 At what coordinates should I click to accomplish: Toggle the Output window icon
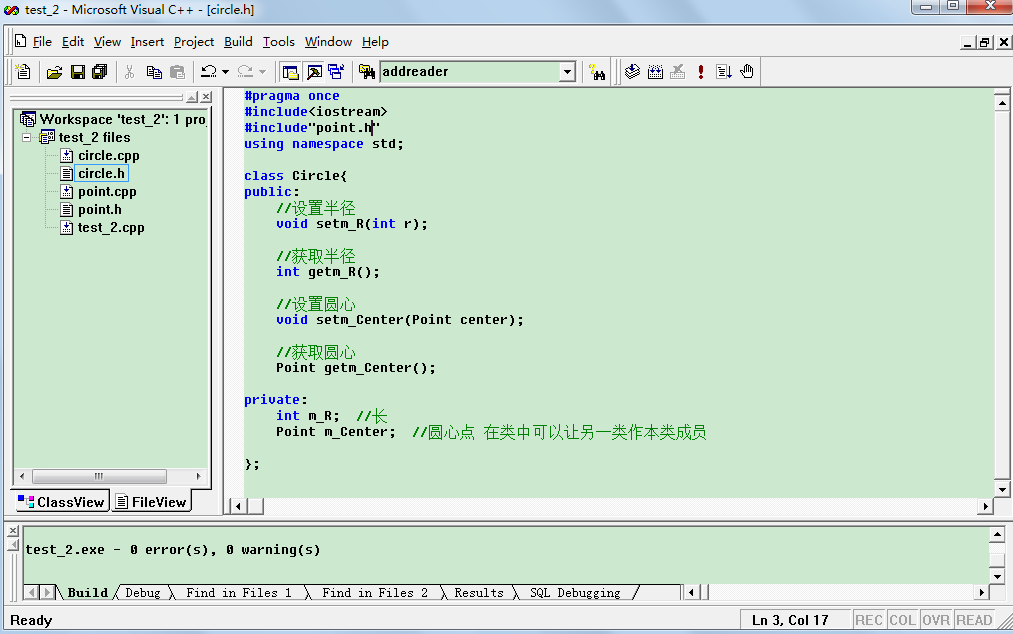[314, 72]
